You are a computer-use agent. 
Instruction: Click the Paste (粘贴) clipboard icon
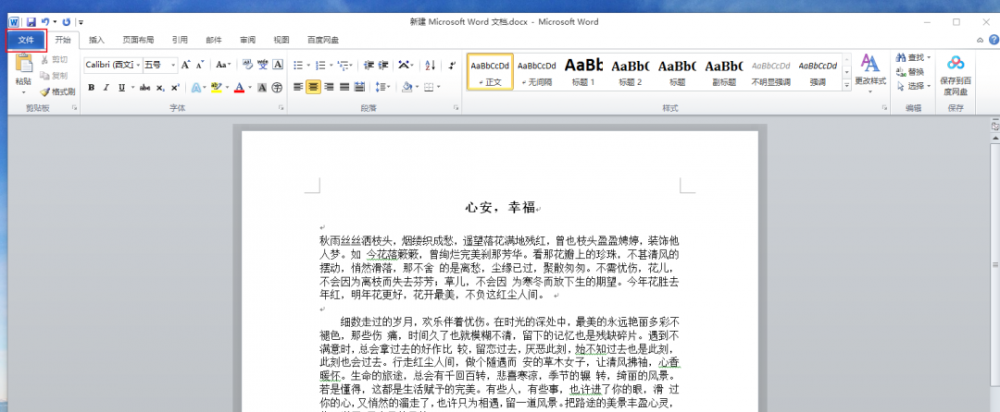pyautogui.click(x=23, y=69)
